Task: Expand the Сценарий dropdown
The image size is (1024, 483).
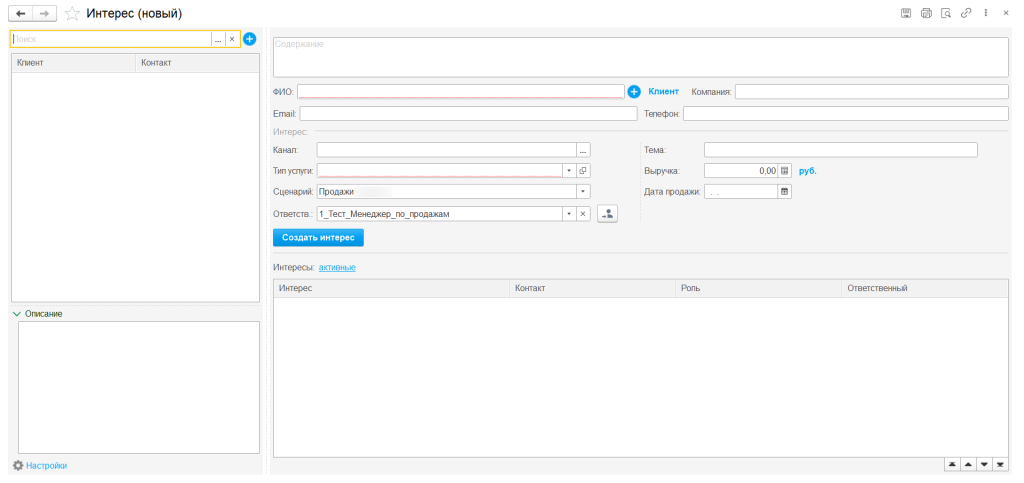Action: tap(583, 192)
